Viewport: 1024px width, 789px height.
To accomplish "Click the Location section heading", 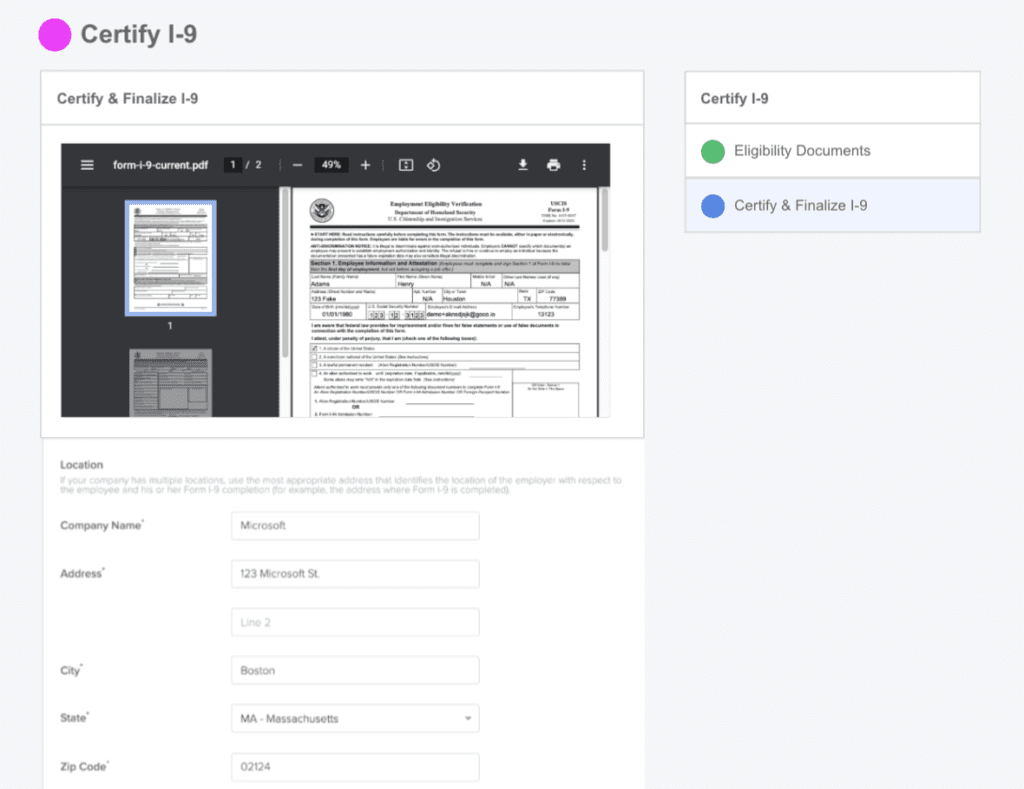I will coord(82,465).
